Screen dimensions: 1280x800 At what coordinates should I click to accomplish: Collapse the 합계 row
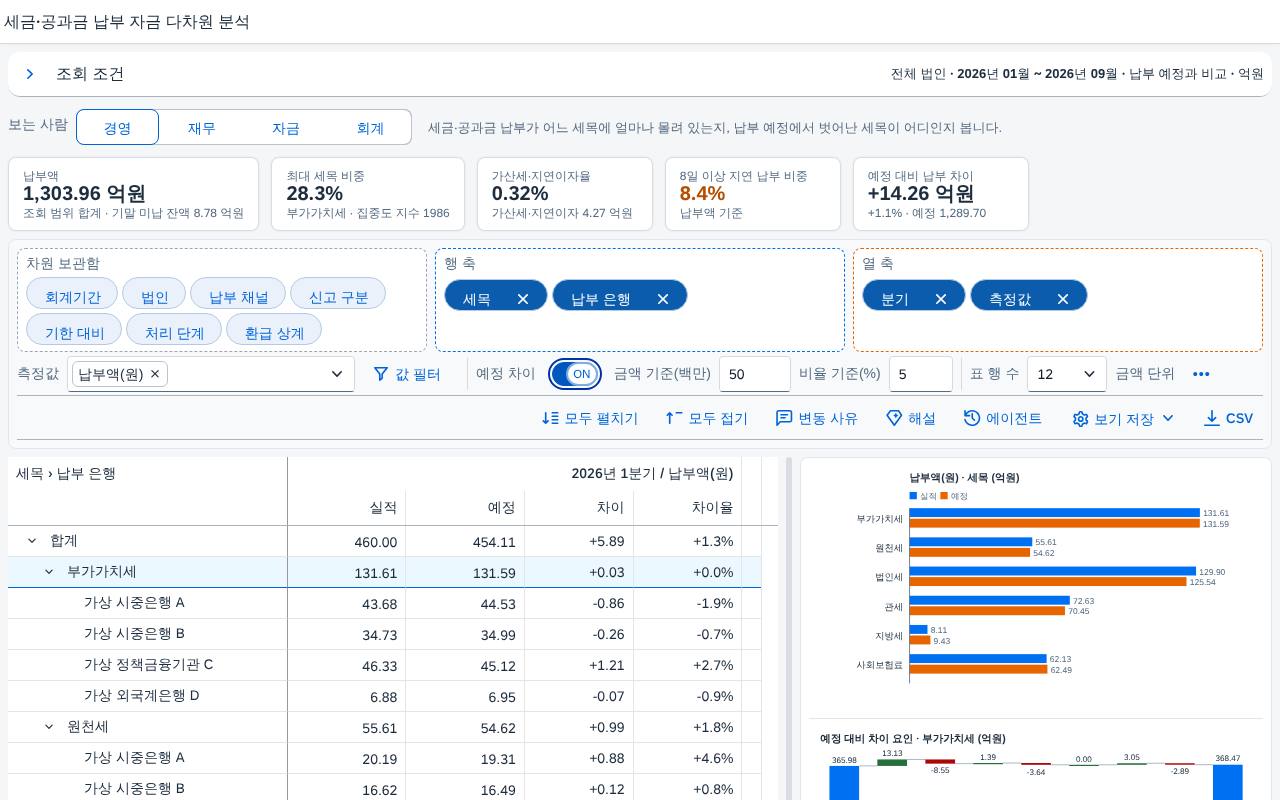click(x=32, y=541)
